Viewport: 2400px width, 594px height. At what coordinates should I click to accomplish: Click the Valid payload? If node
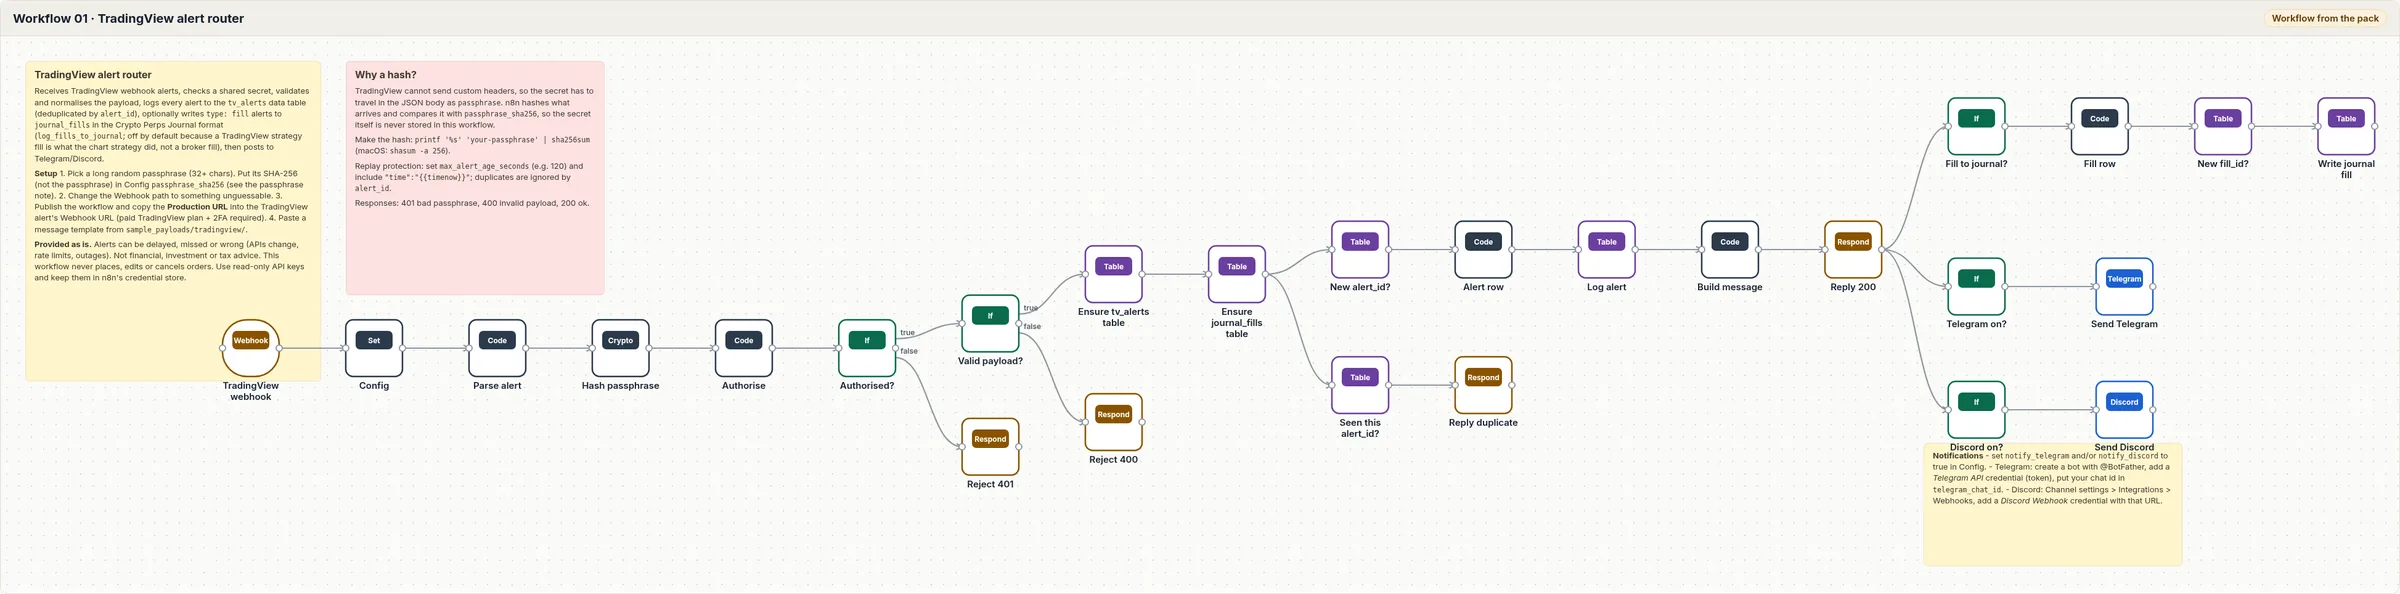[990, 323]
